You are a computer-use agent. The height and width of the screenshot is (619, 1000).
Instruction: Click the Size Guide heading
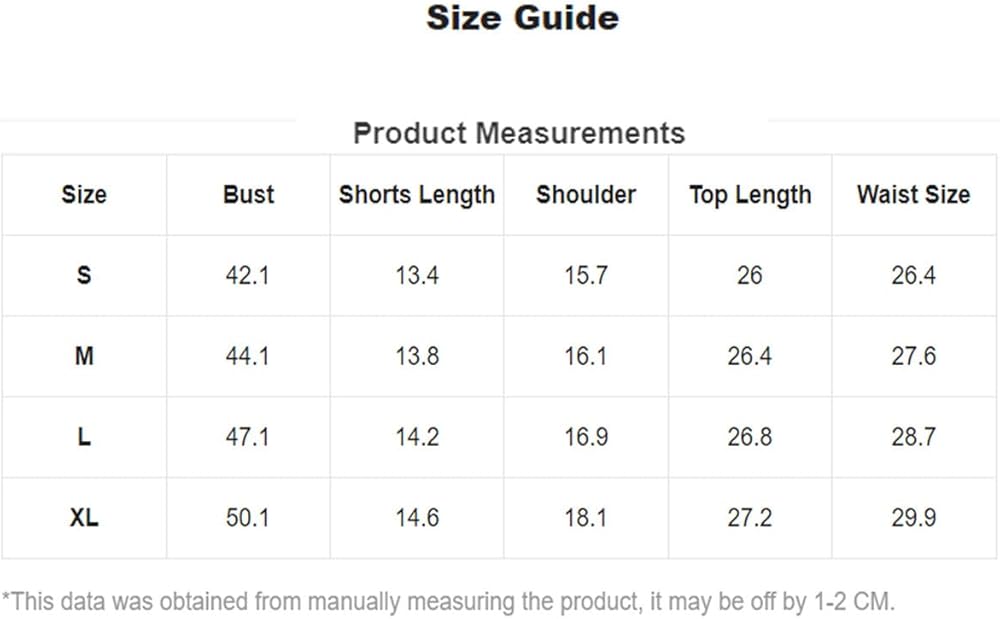[522, 19]
